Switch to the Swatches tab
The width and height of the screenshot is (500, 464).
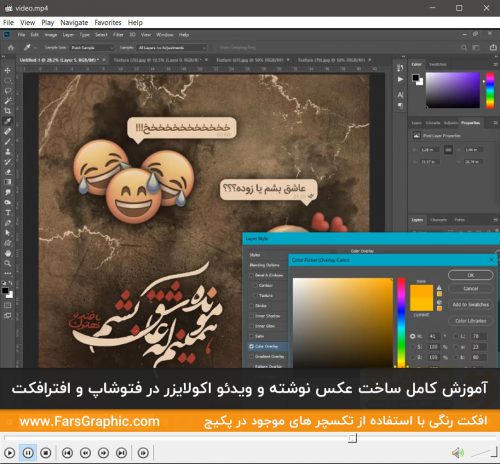(x=437, y=64)
